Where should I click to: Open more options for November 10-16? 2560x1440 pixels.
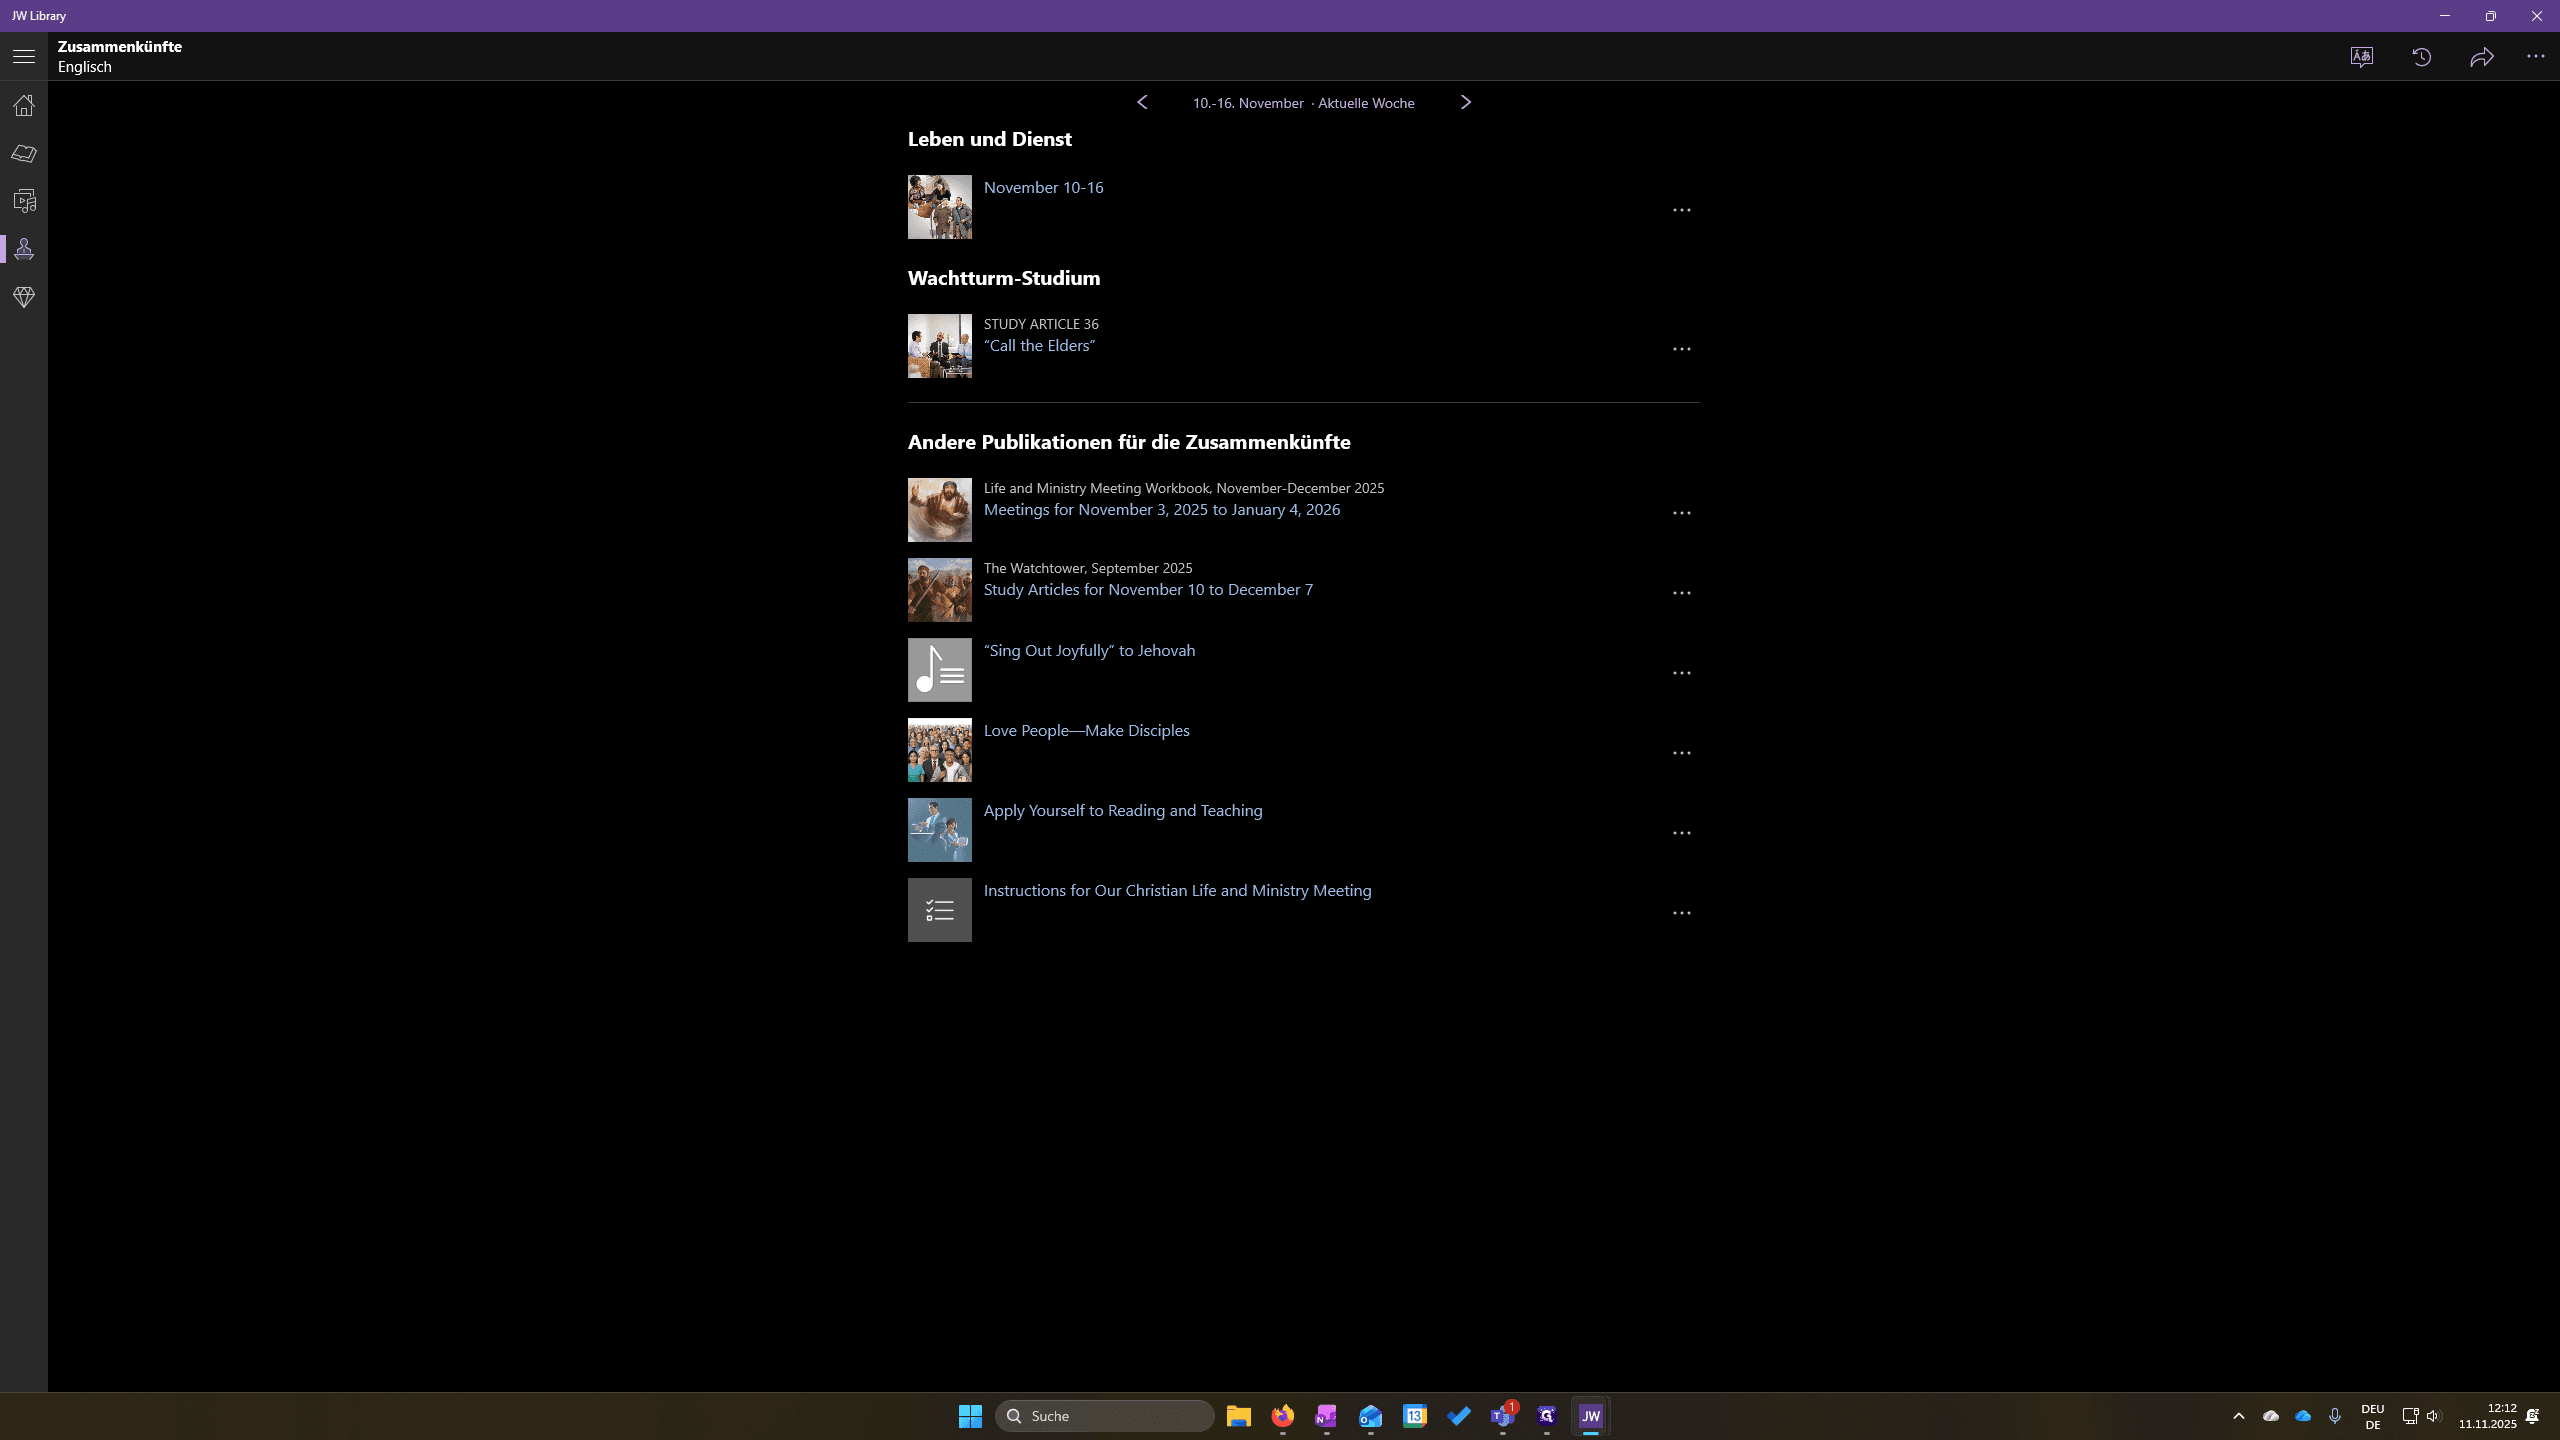(1682, 210)
